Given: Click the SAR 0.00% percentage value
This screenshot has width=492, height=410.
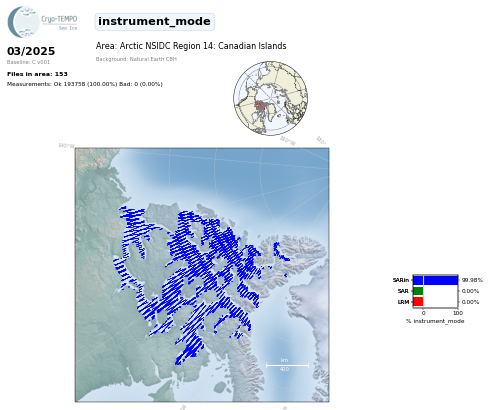Looking at the screenshot, I should (470, 291).
